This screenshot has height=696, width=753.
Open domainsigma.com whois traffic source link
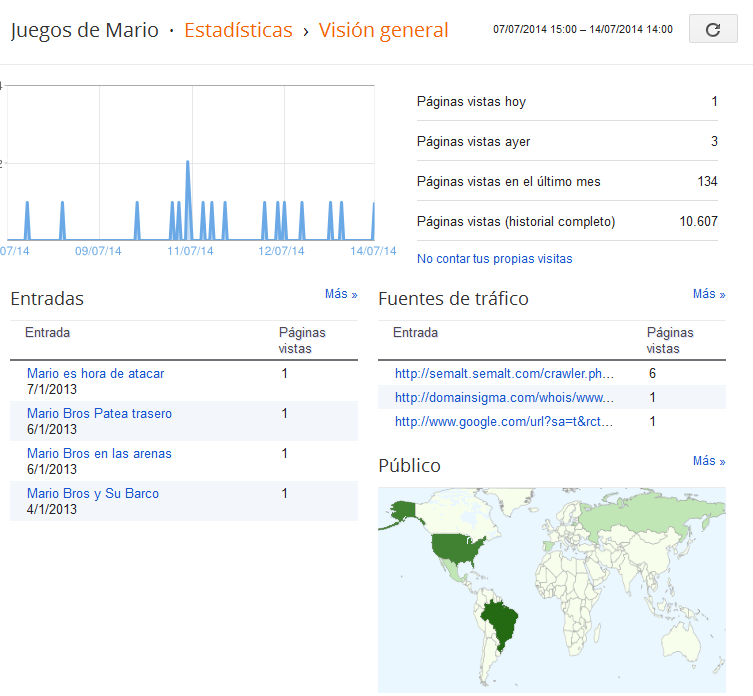504,397
